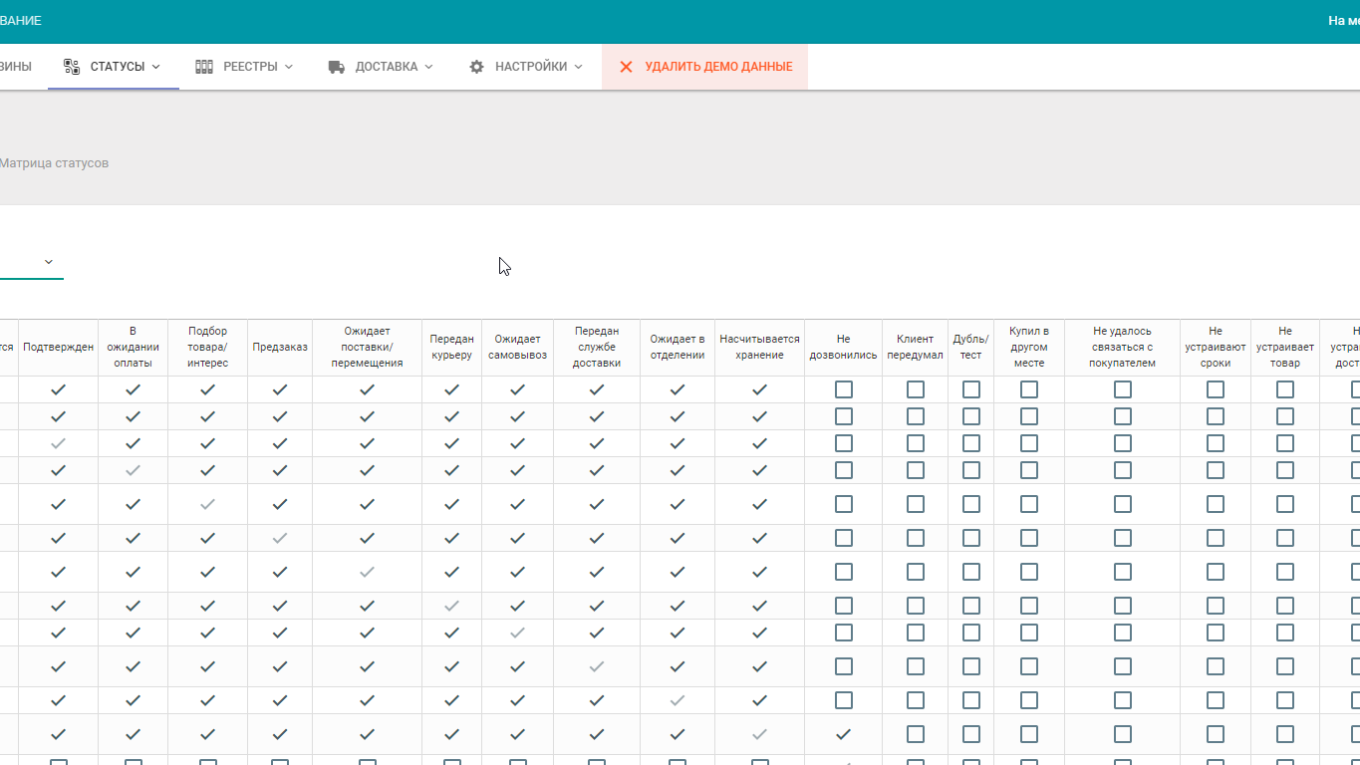Click the НАСТРОЙКИ gear icon
The height and width of the screenshot is (765, 1360).
click(x=476, y=66)
